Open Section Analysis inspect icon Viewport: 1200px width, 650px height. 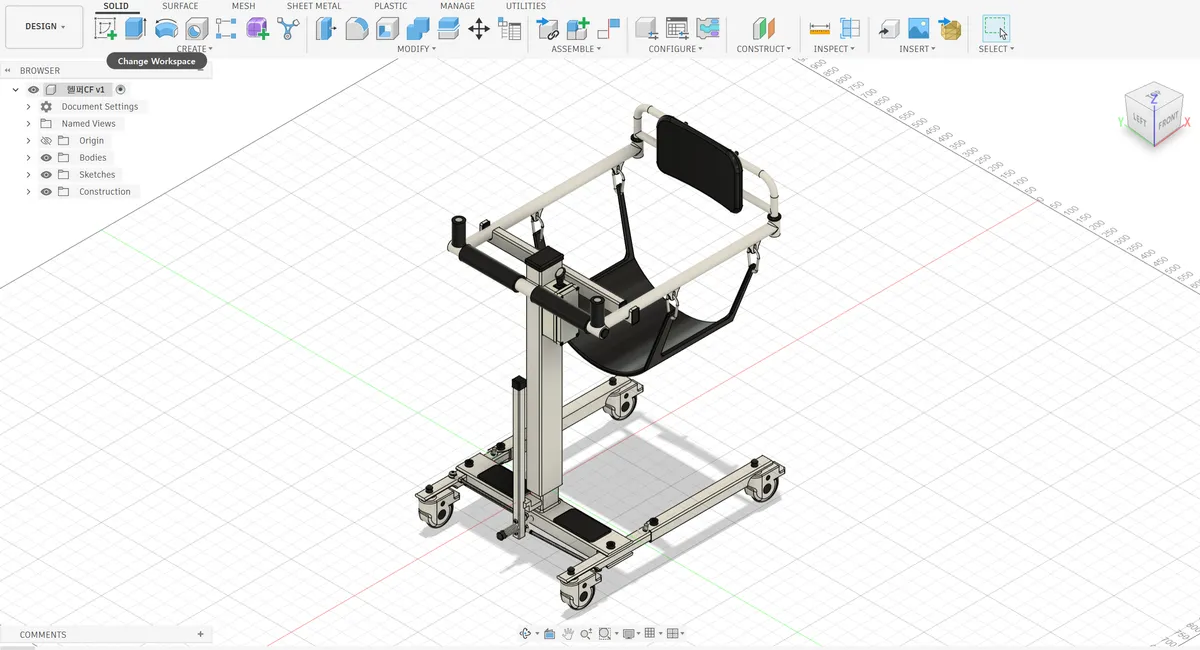click(850, 29)
